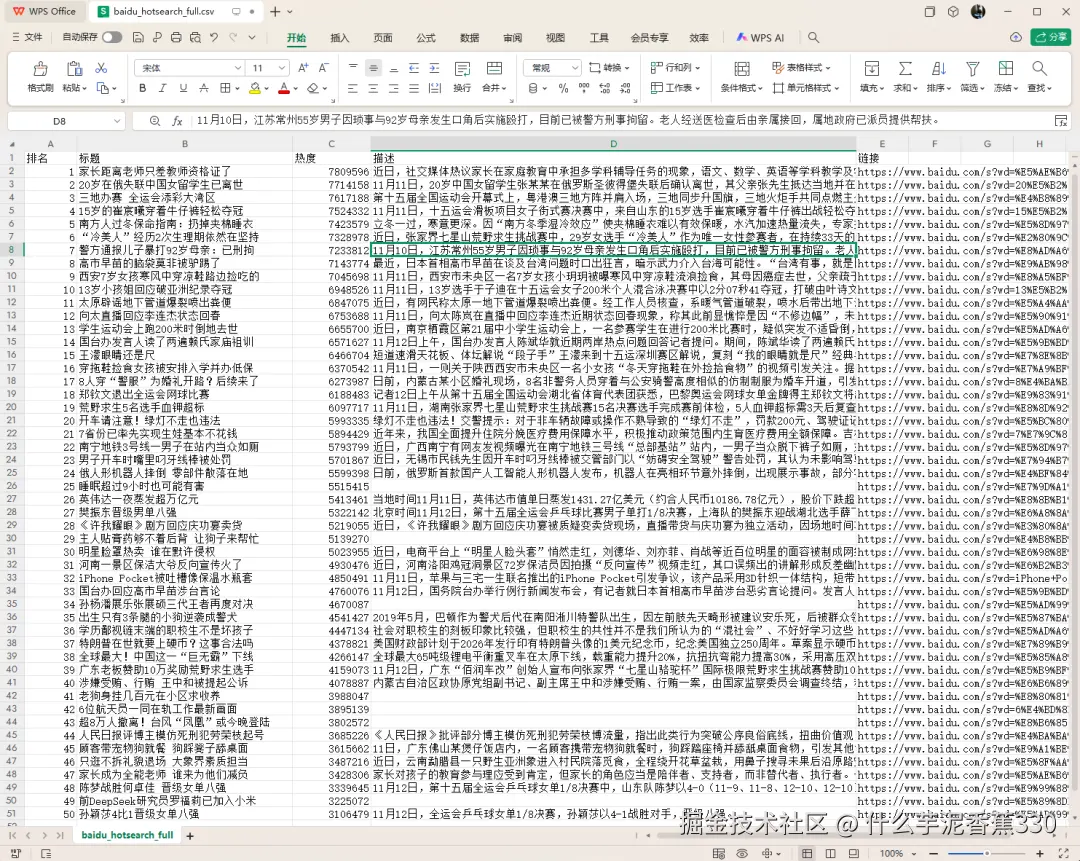
Task: Apply Bold formatting
Action: (143, 88)
